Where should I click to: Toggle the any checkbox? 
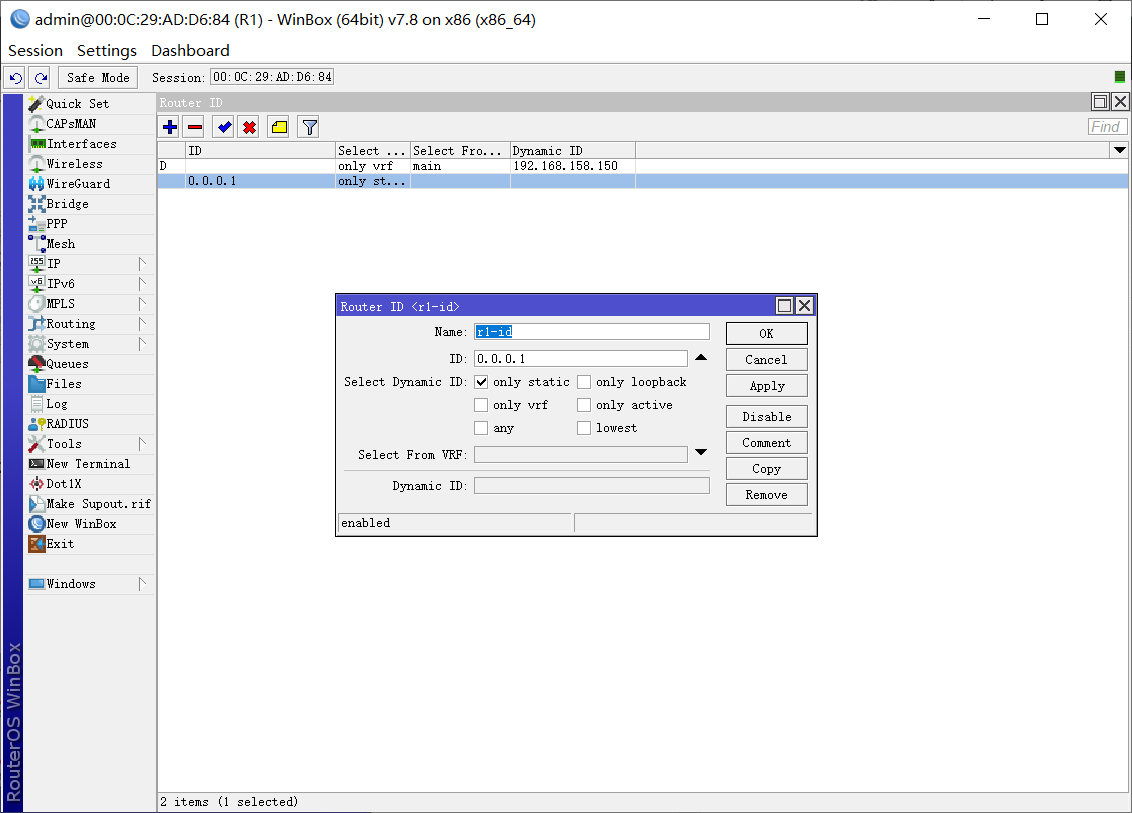coord(481,428)
